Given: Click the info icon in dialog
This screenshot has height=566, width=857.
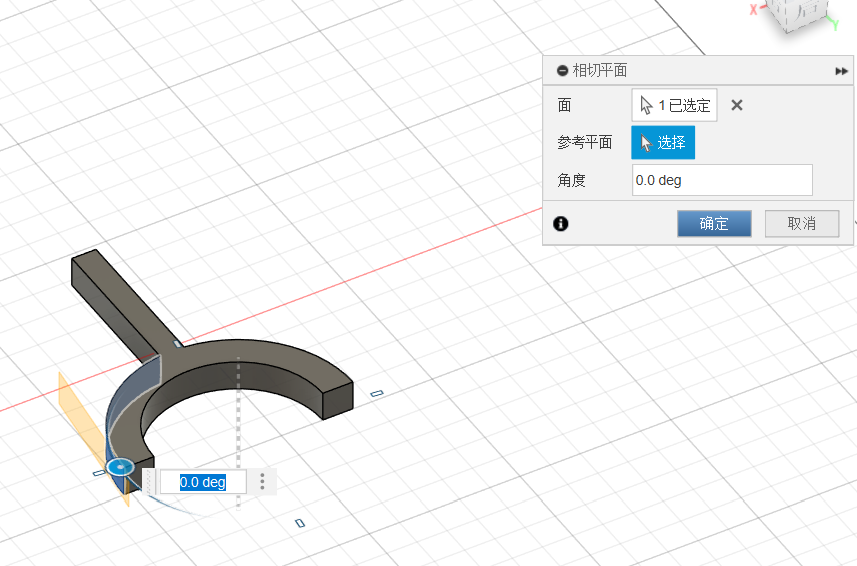Looking at the screenshot, I should pos(561,223).
